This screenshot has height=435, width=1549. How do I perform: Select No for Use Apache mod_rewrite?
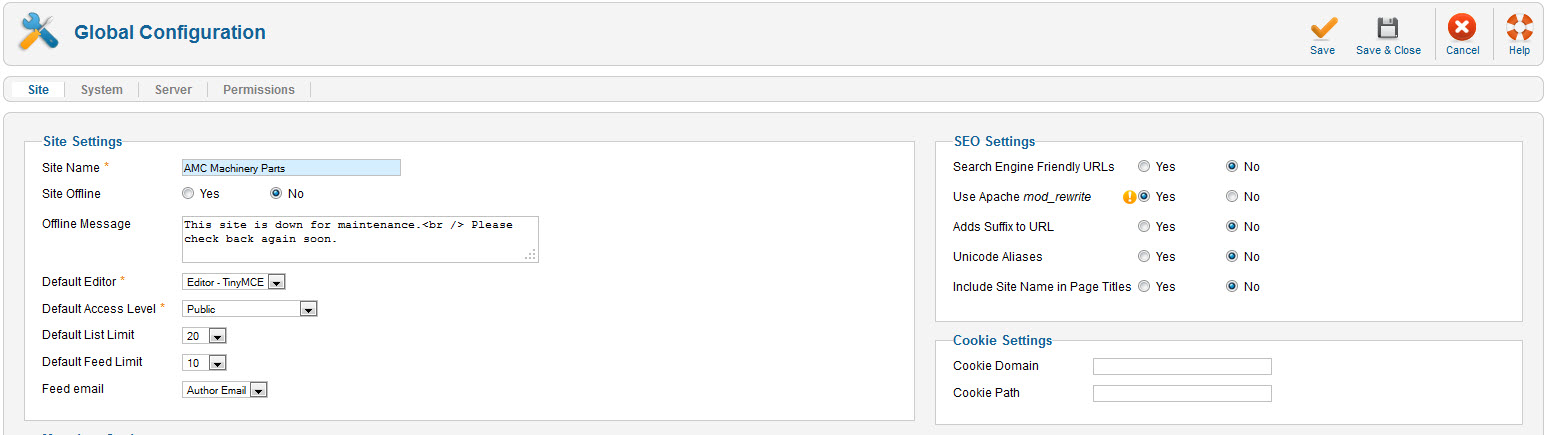tap(1232, 197)
